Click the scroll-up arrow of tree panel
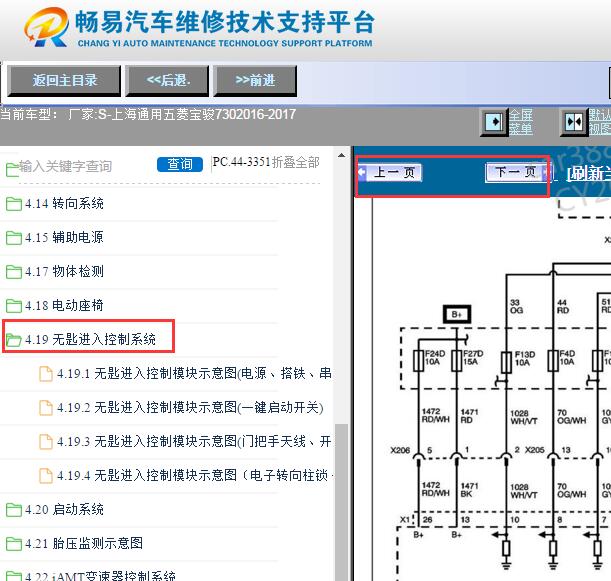This screenshot has height=581, width=611. [341, 155]
